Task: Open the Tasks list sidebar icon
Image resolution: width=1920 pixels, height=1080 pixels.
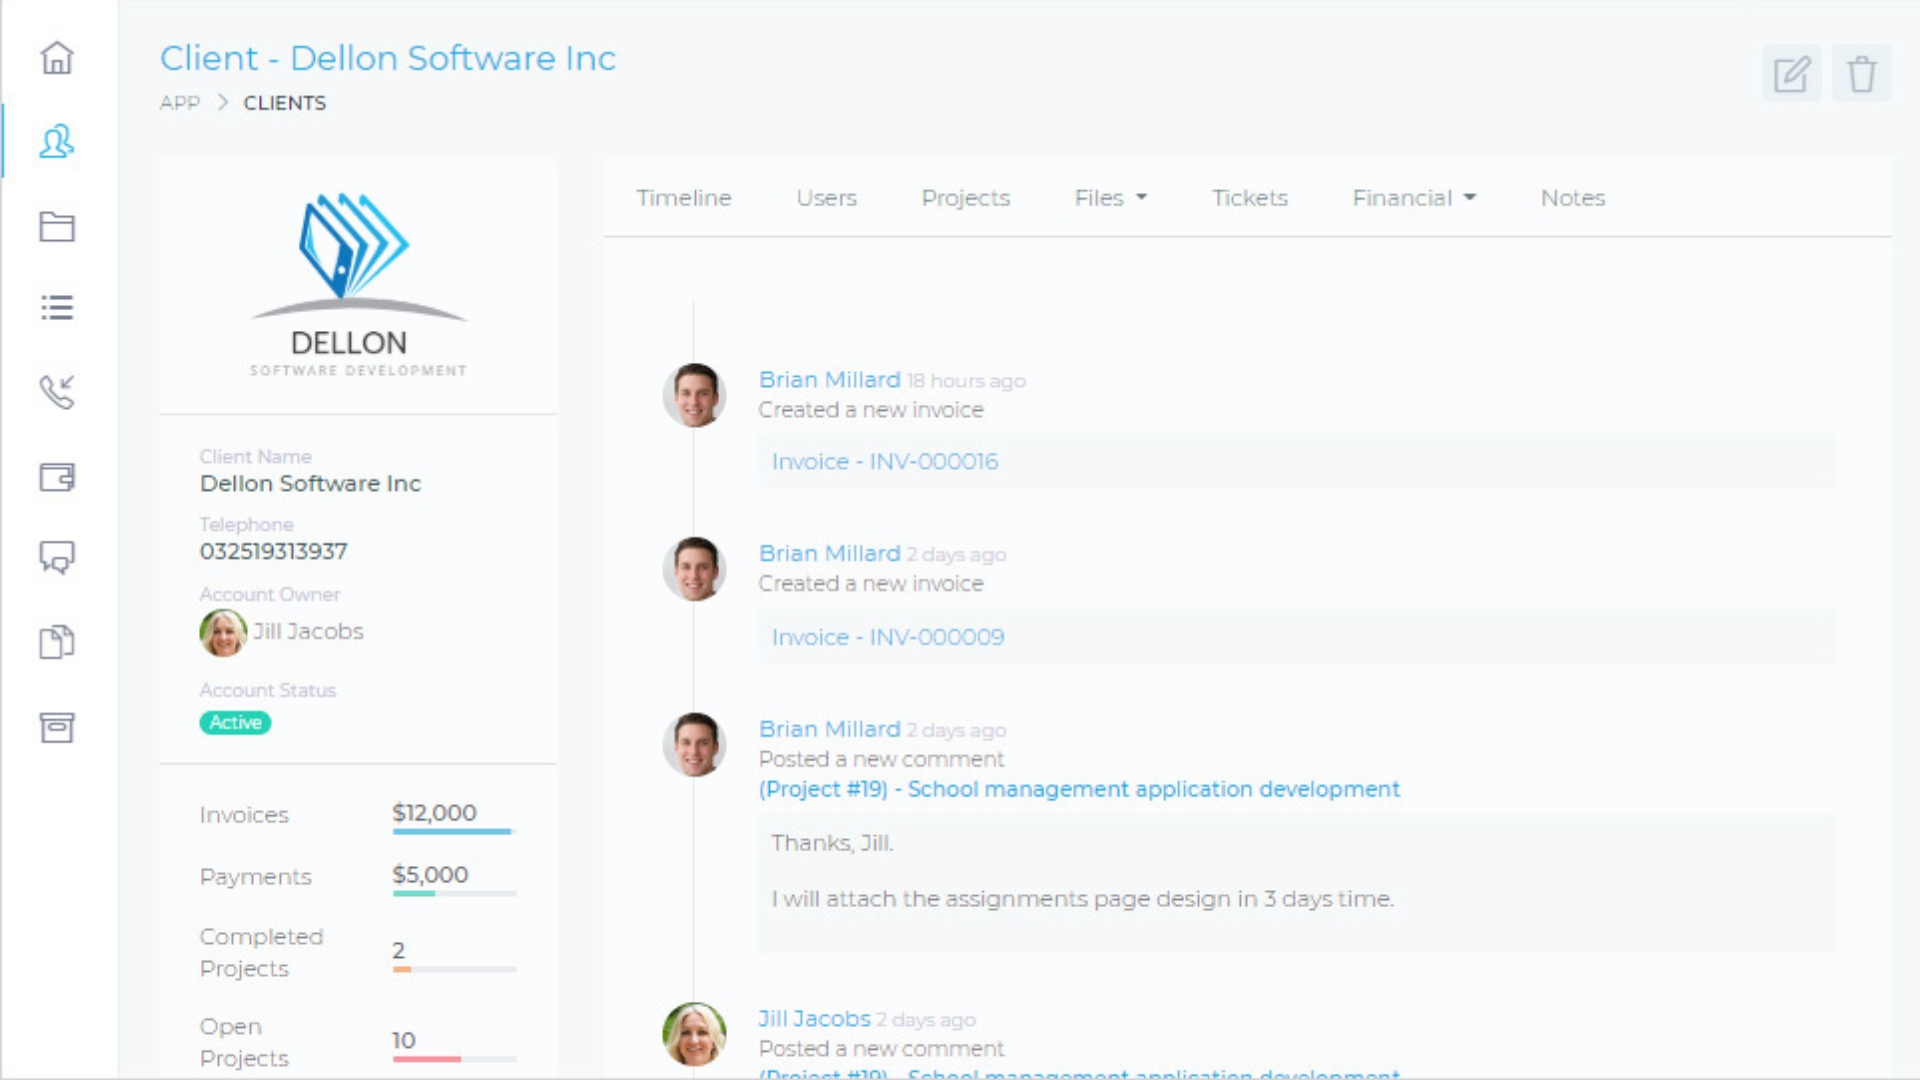Action: [x=57, y=307]
